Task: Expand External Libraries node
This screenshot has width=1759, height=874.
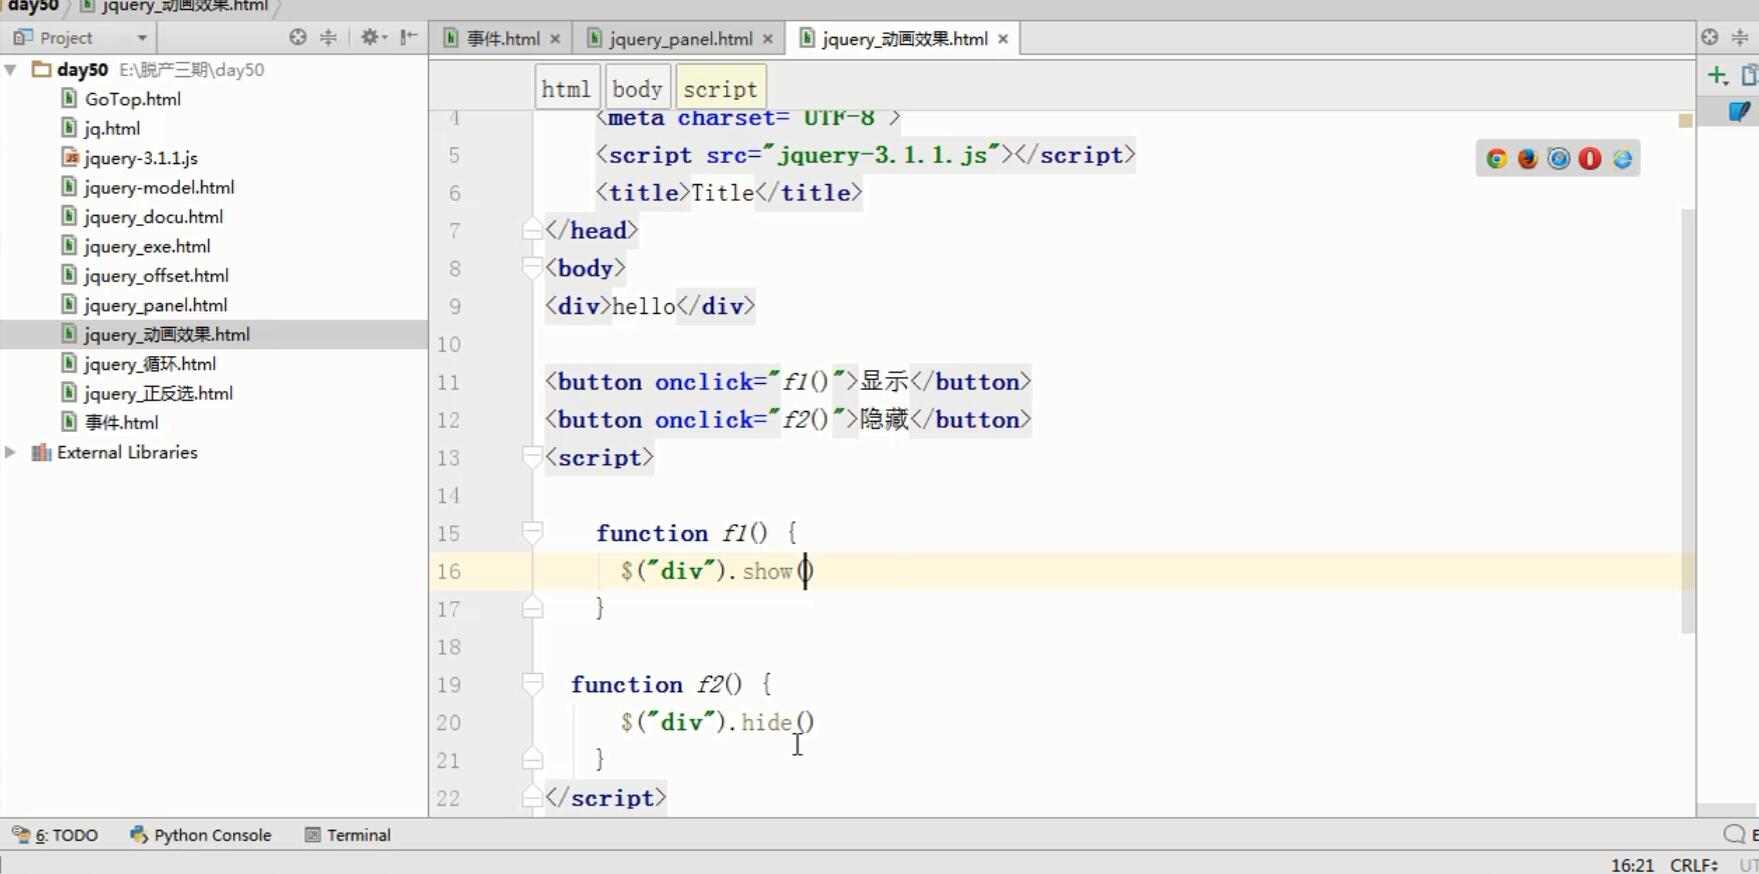Action: point(11,452)
